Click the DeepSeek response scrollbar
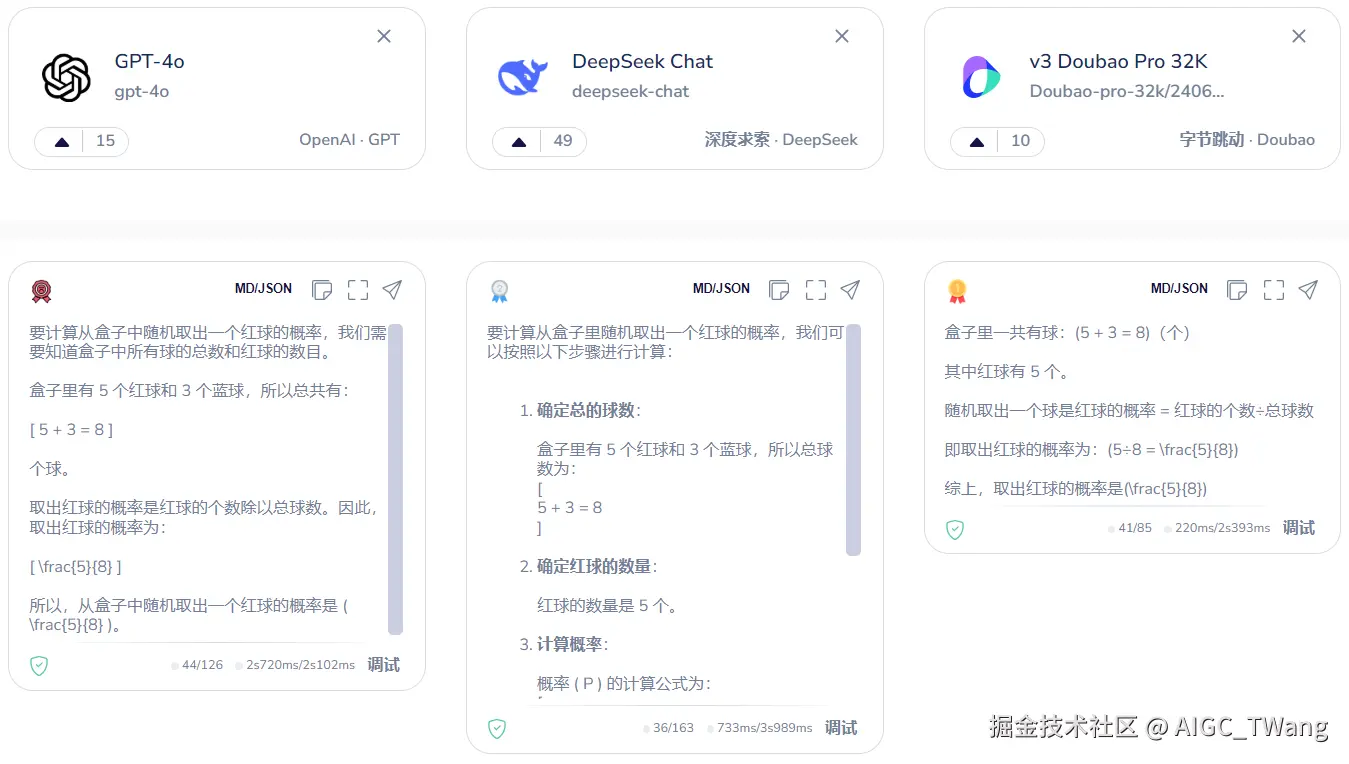The width and height of the screenshot is (1349, 764). [x=853, y=439]
